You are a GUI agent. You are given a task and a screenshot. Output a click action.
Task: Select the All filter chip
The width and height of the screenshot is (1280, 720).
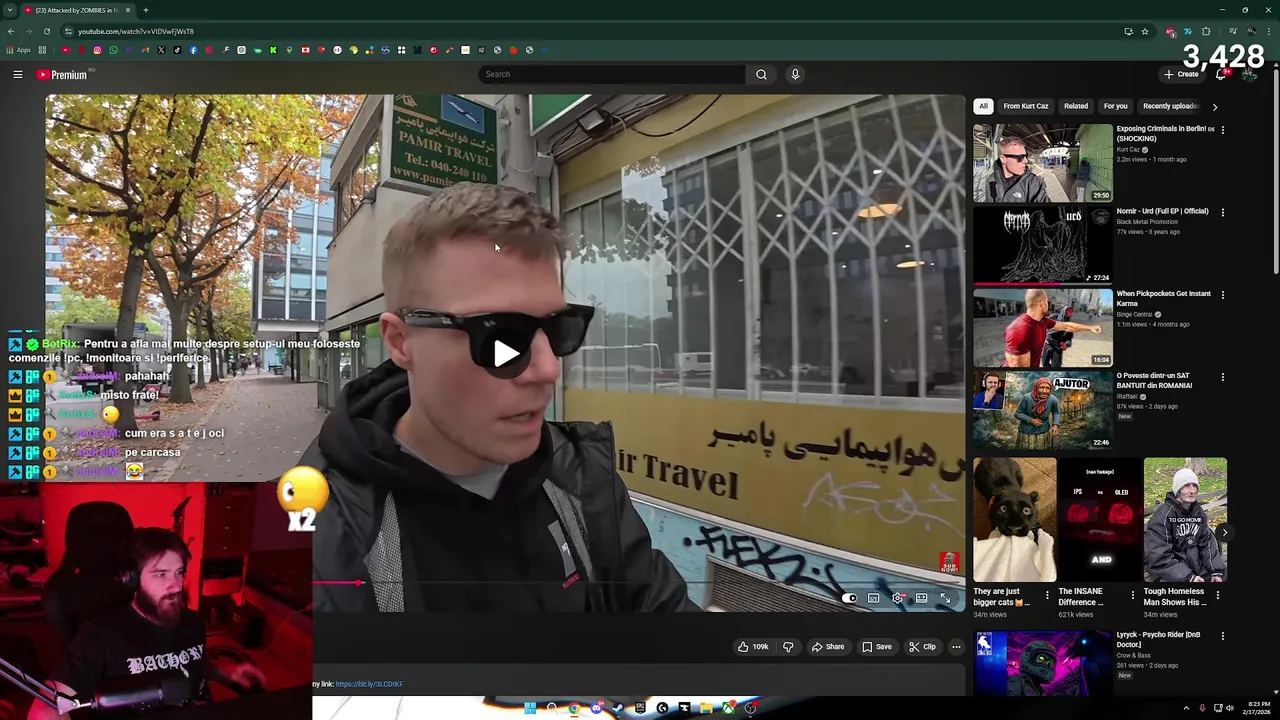tap(983, 106)
